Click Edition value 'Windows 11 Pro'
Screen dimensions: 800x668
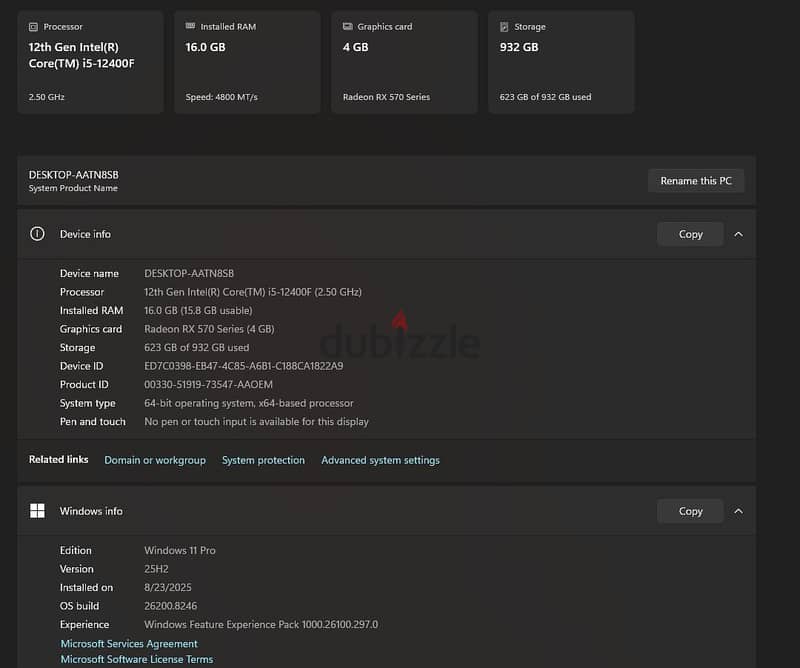click(x=180, y=550)
